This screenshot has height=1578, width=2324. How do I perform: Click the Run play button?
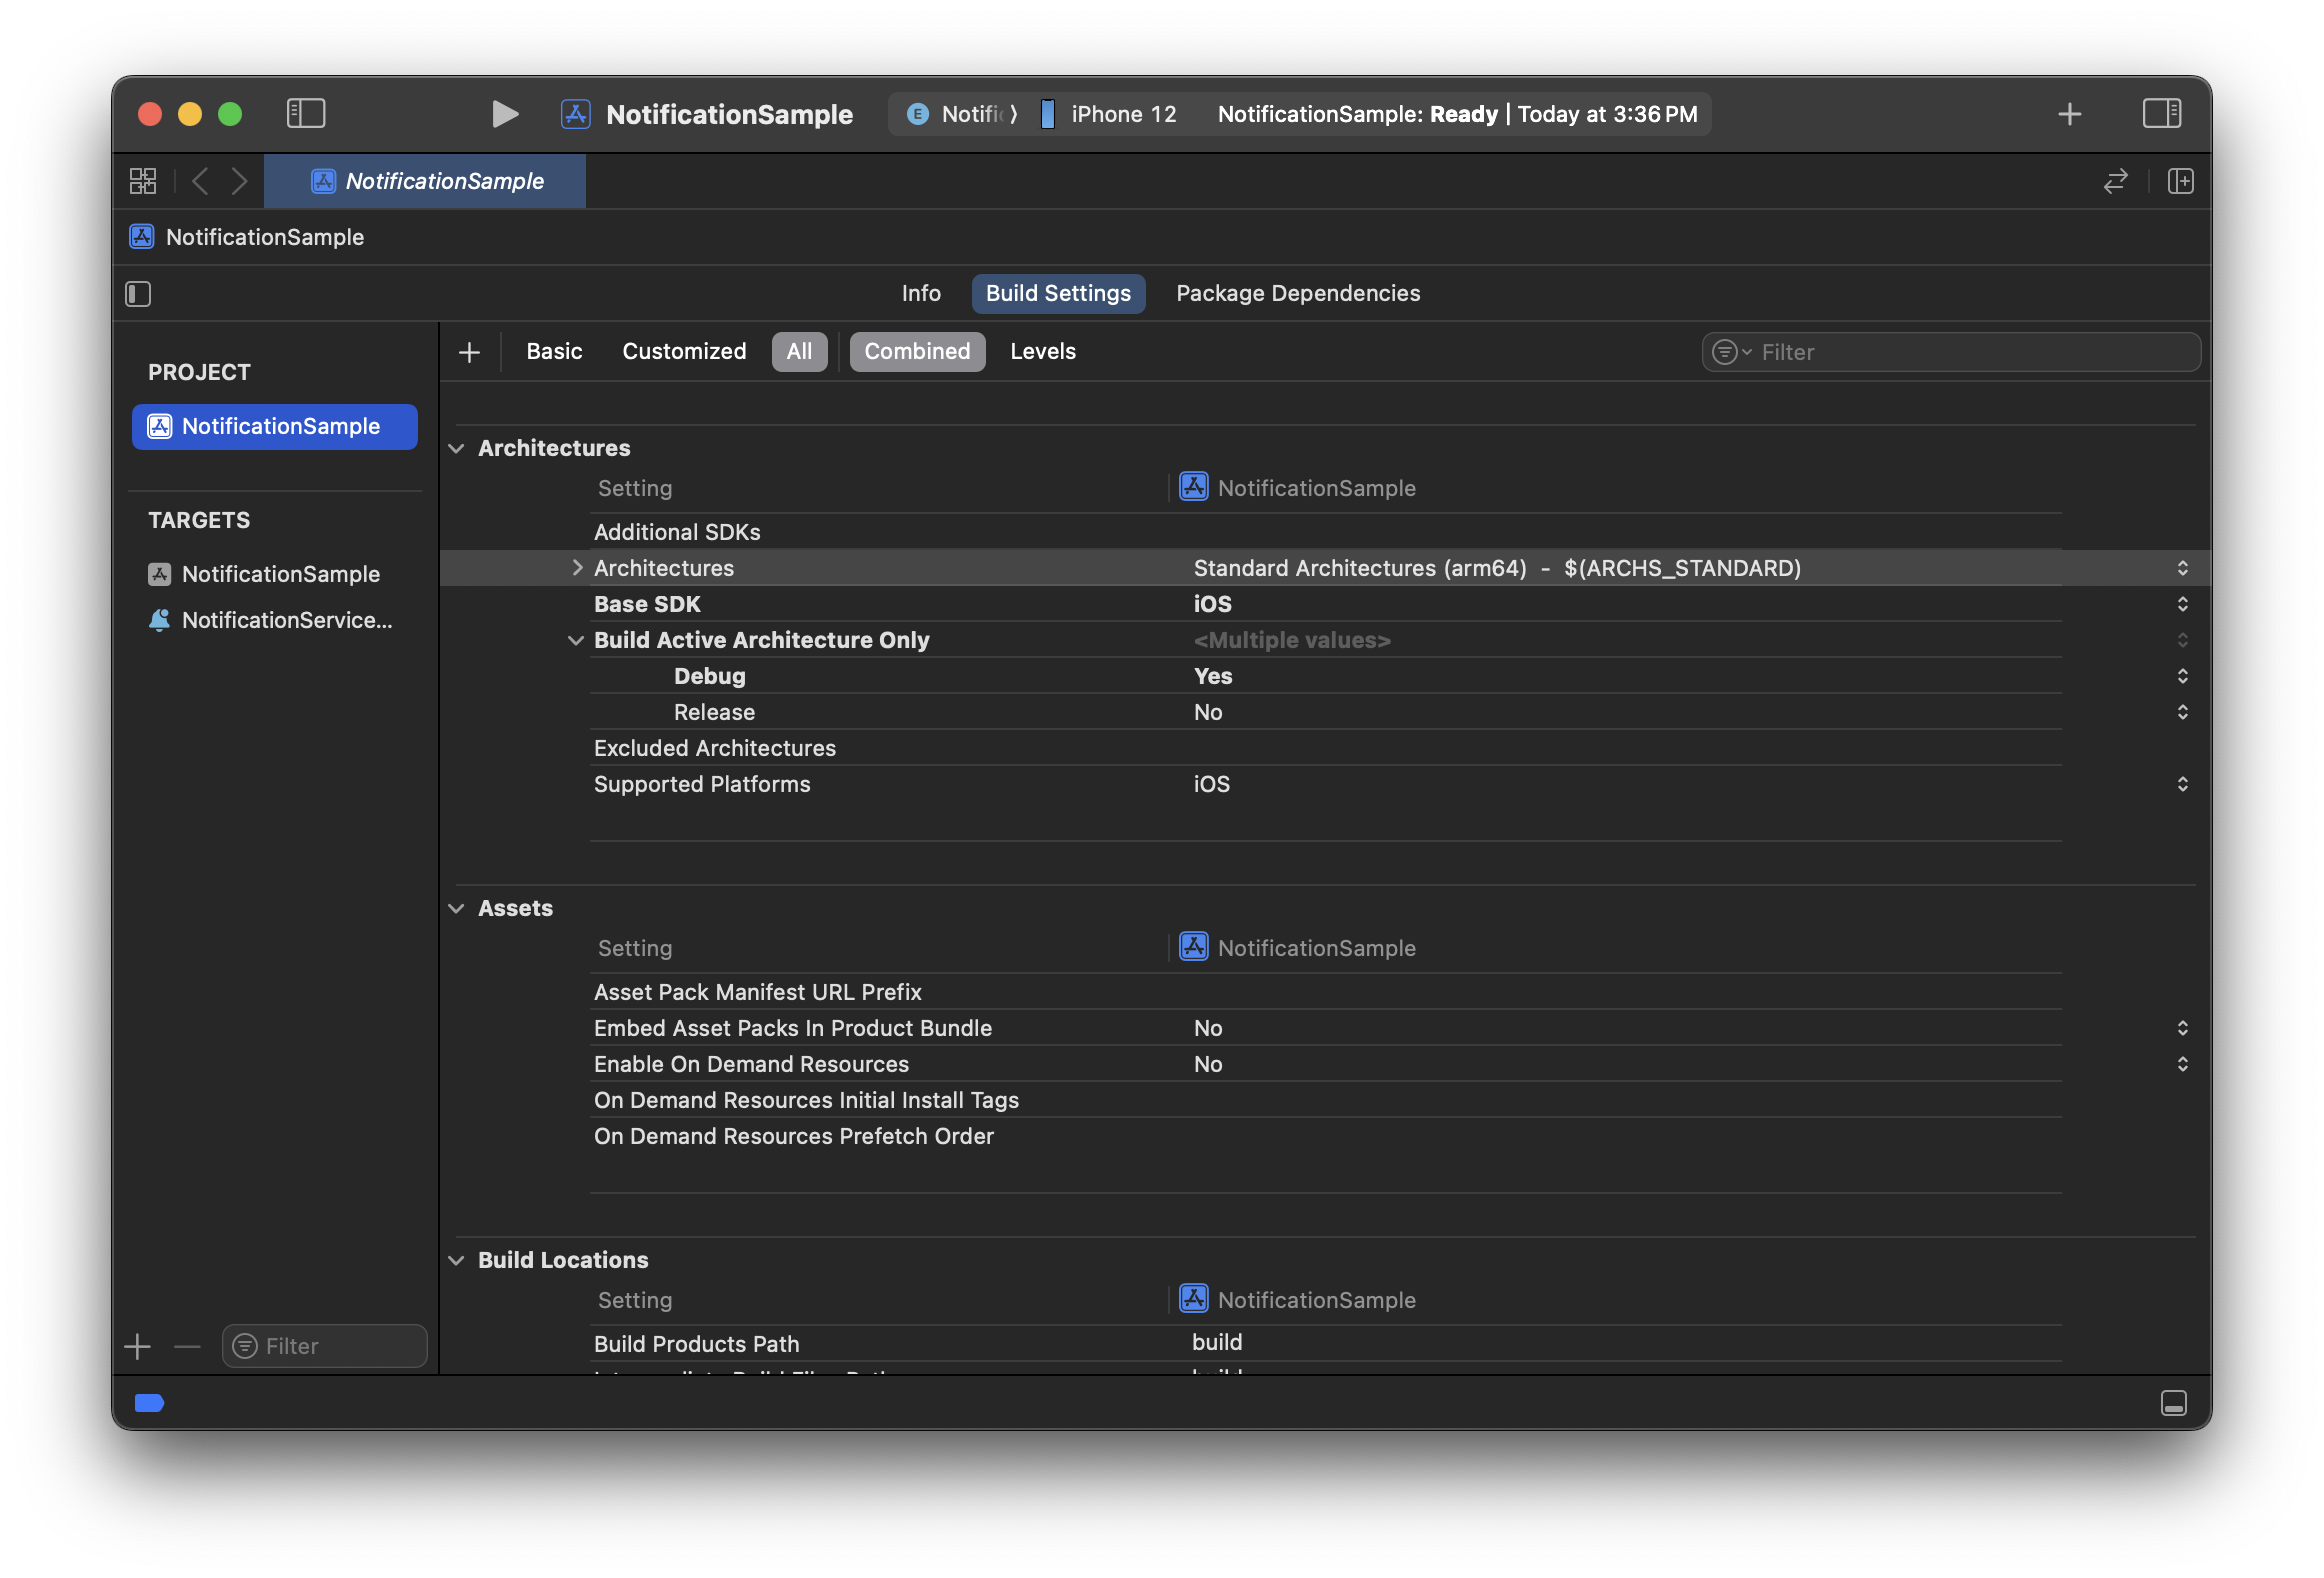click(x=505, y=114)
